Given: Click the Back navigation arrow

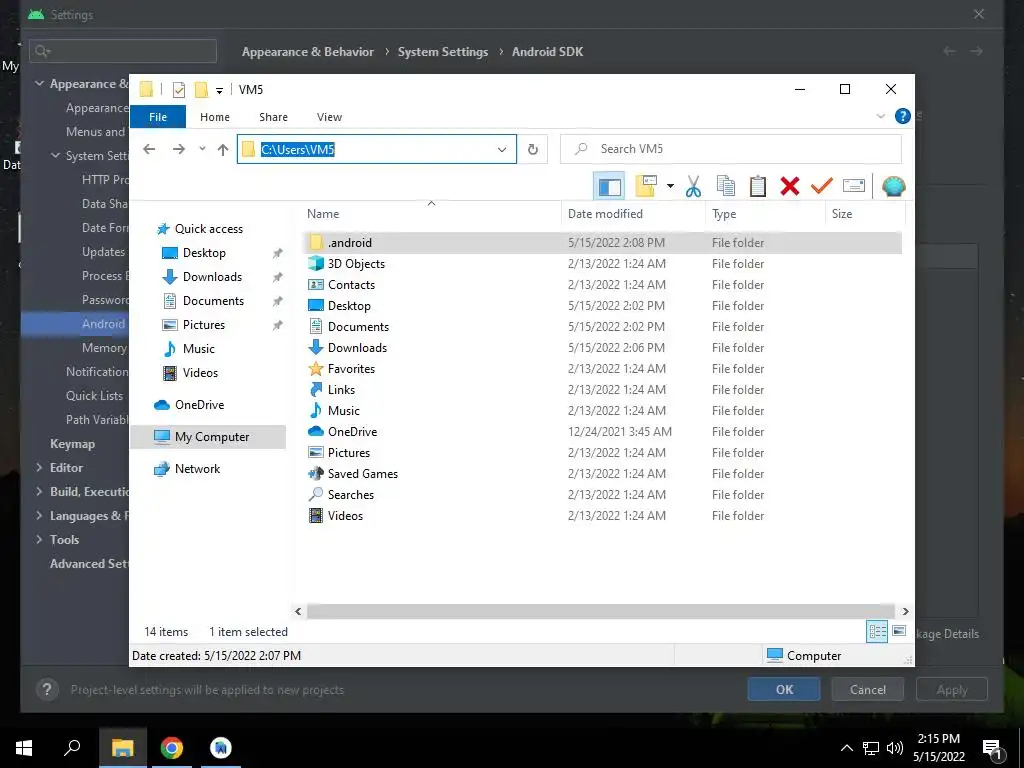Looking at the screenshot, I should (x=149, y=150).
